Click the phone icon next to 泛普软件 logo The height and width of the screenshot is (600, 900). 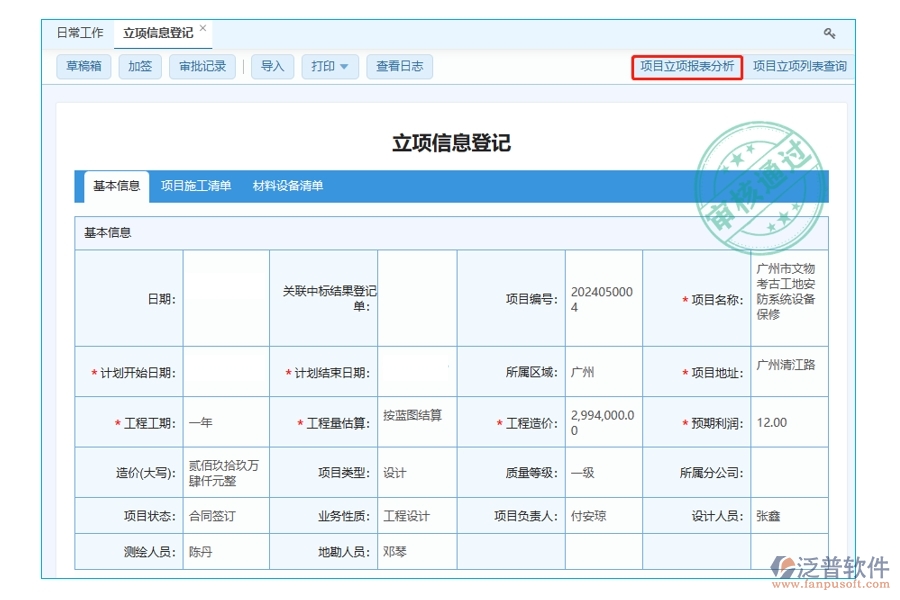click(x=783, y=566)
